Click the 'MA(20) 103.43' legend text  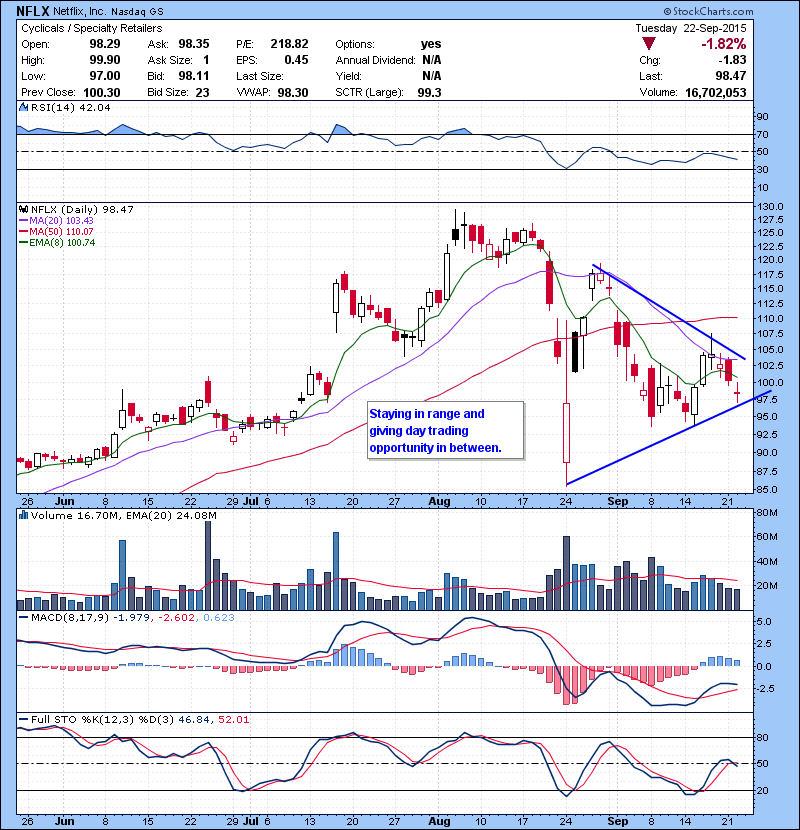pos(61,221)
